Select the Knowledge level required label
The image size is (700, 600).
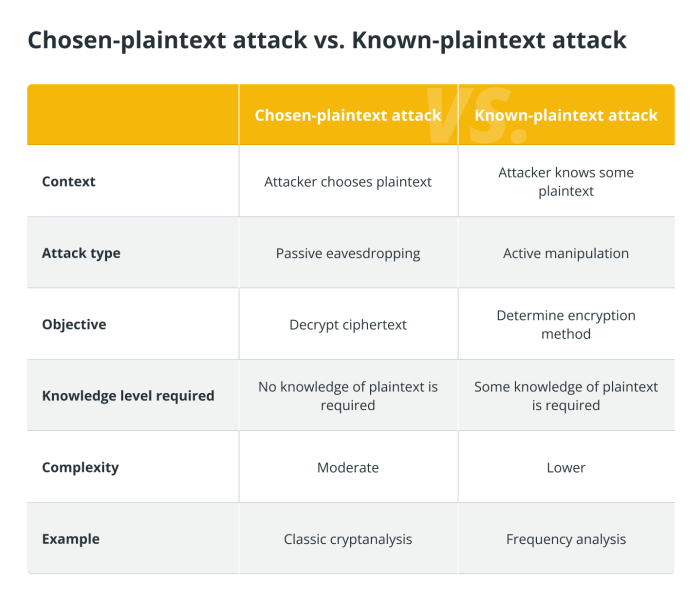click(x=128, y=396)
